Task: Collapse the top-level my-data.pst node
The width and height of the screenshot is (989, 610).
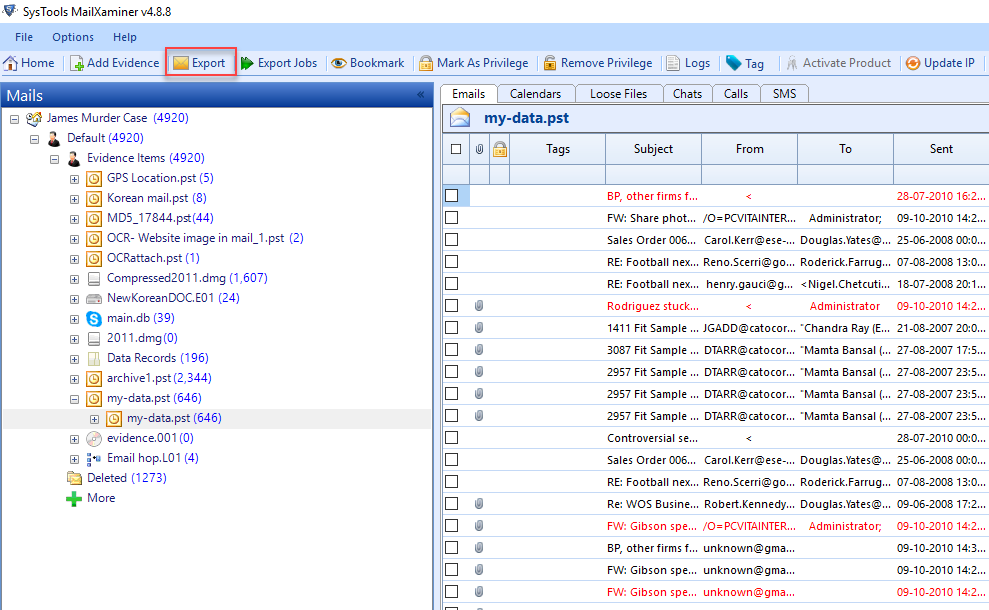Action: 74,399
